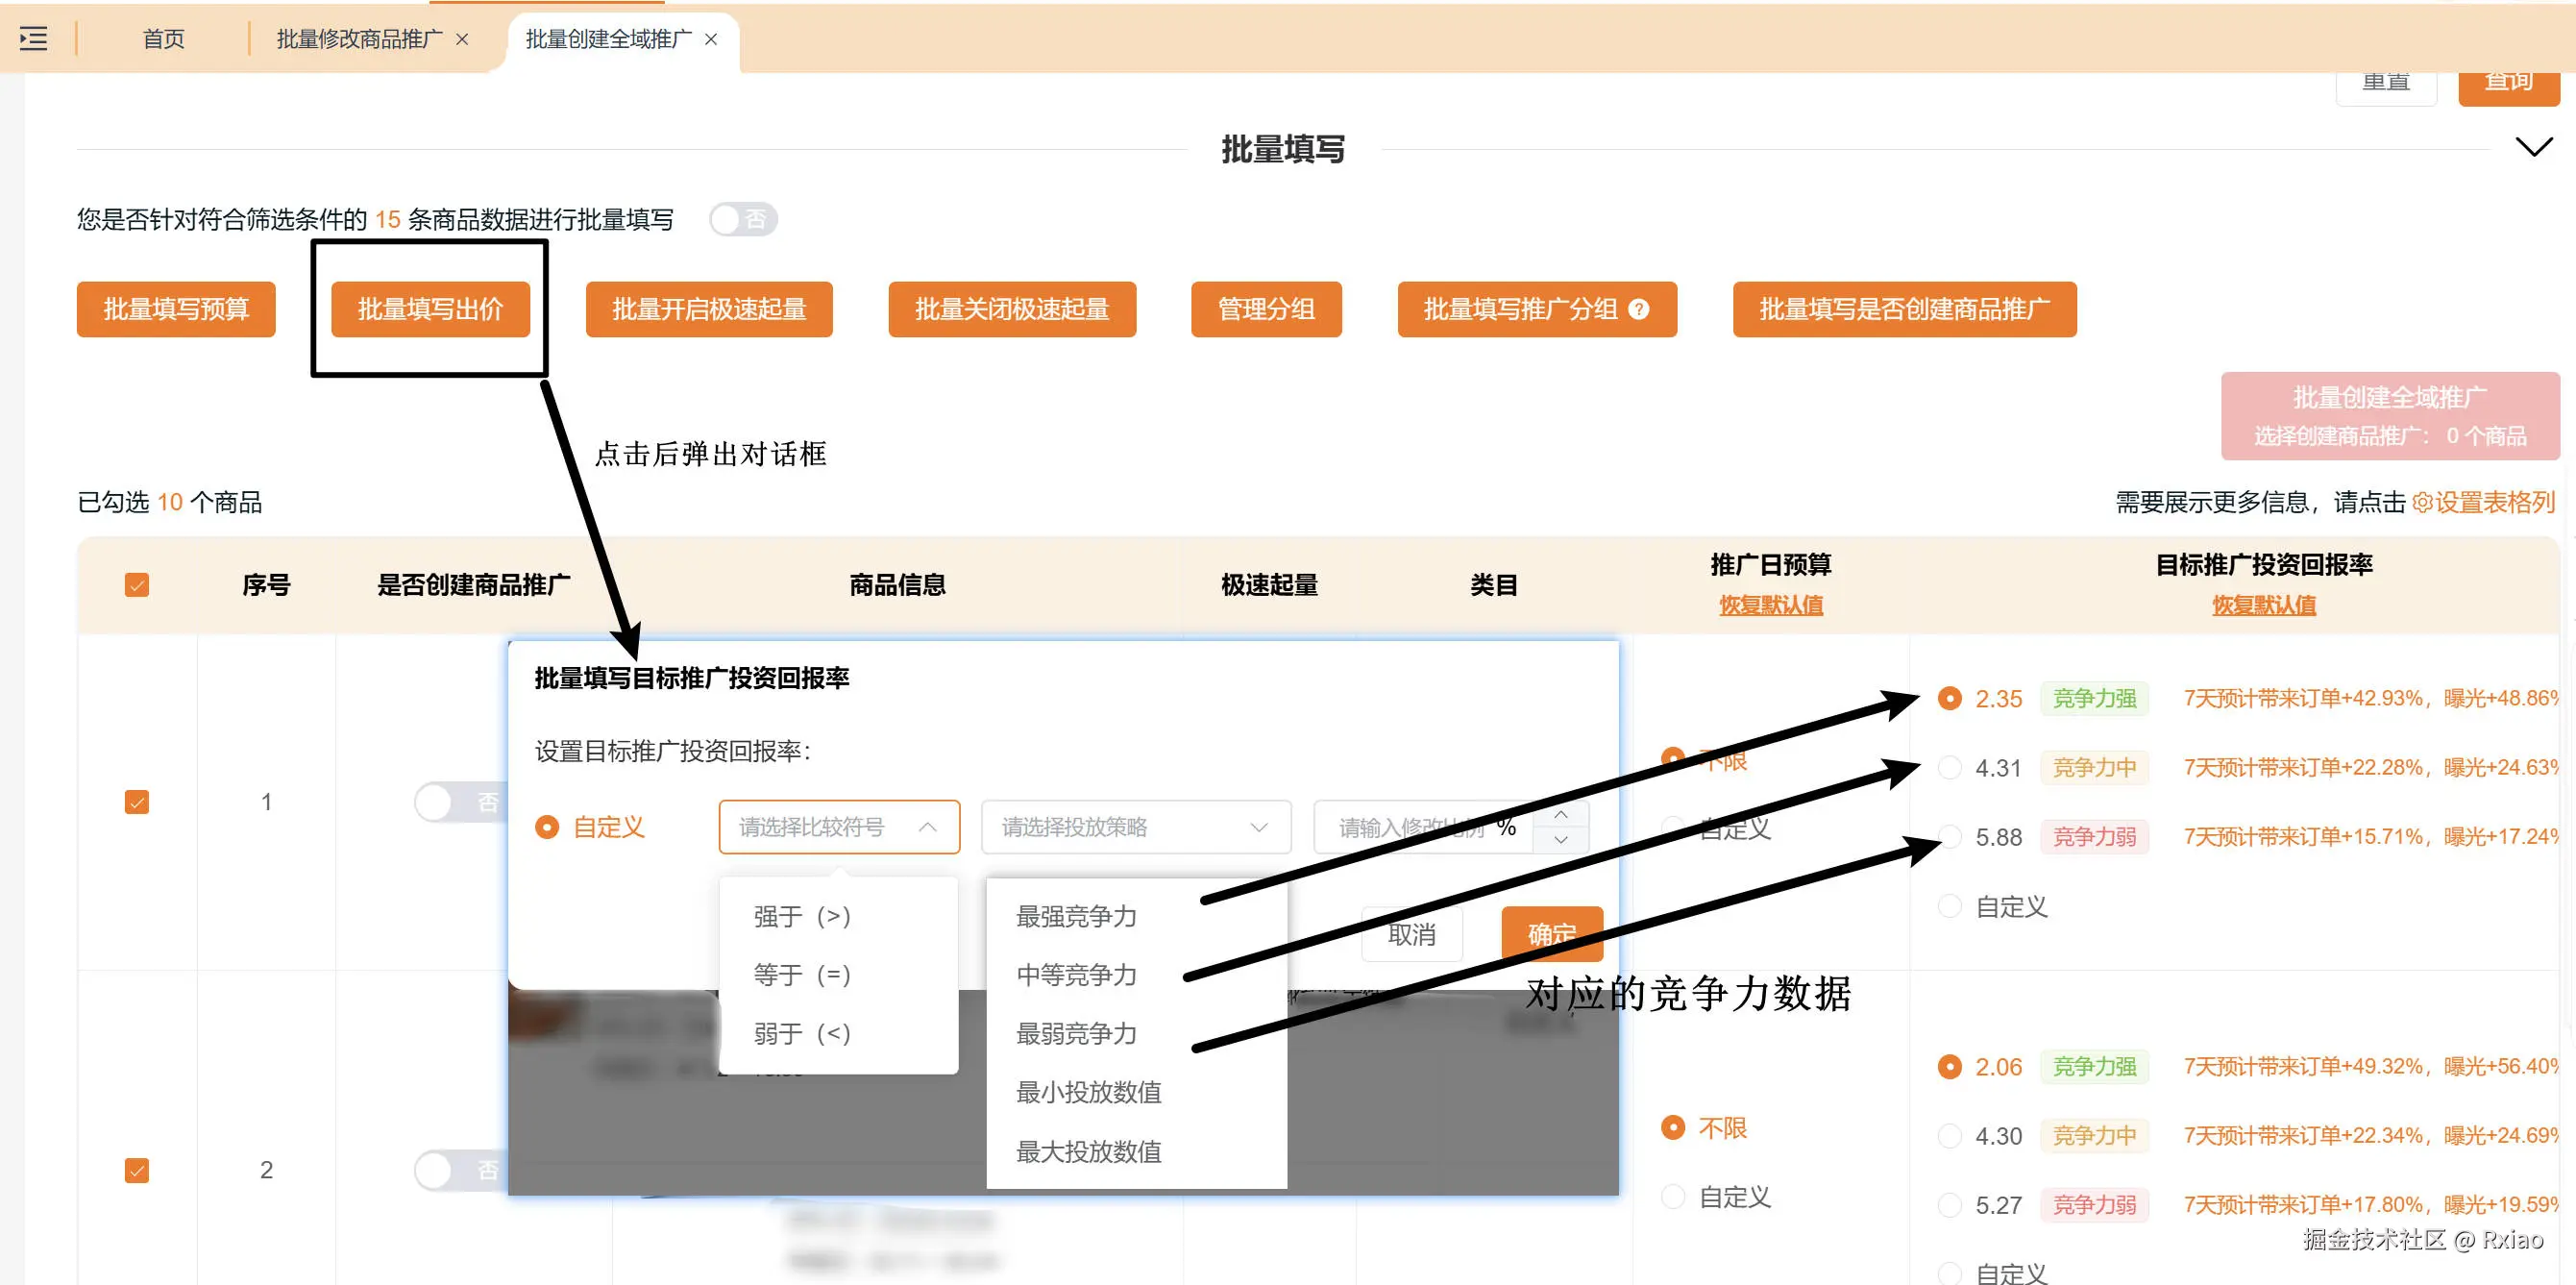Toggle the select-all header checkbox
This screenshot has width=2576, height=1285.
pos(137,585)
